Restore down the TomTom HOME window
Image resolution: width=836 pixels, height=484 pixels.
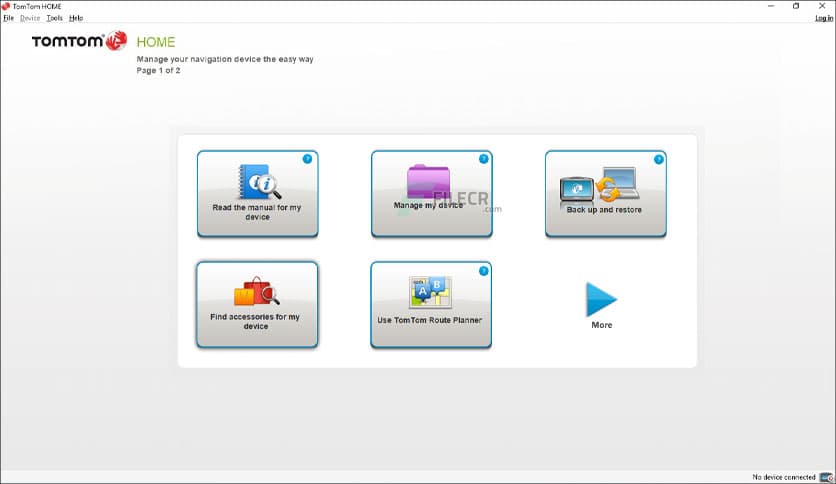(796, 6)
